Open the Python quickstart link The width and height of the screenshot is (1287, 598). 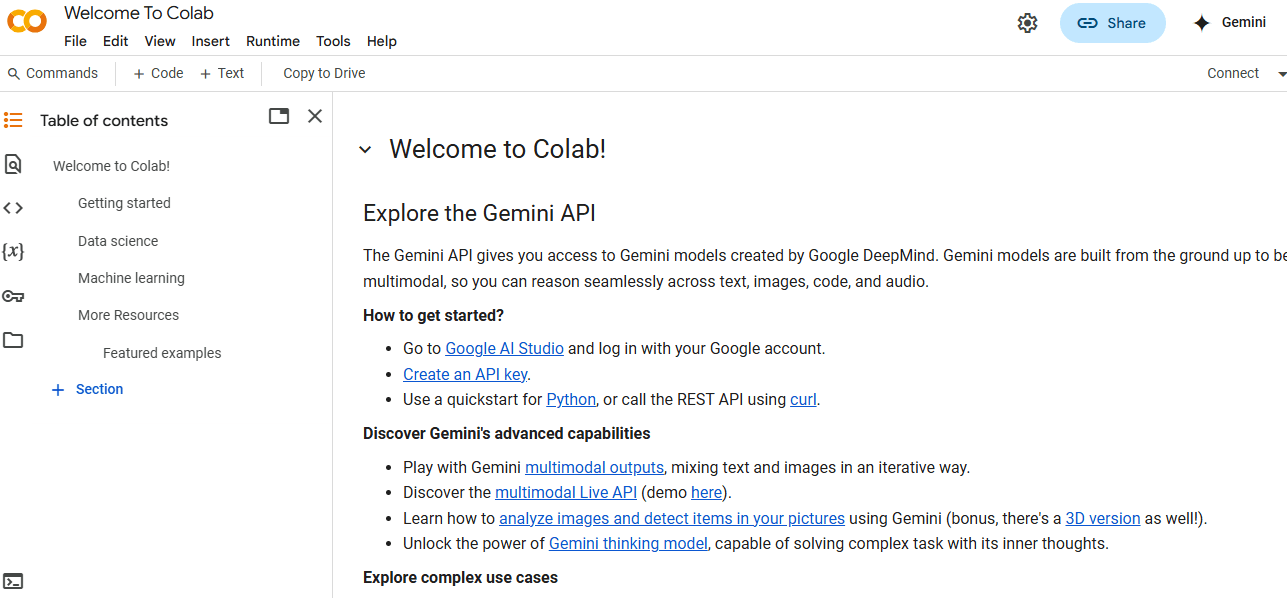point(571,399)
